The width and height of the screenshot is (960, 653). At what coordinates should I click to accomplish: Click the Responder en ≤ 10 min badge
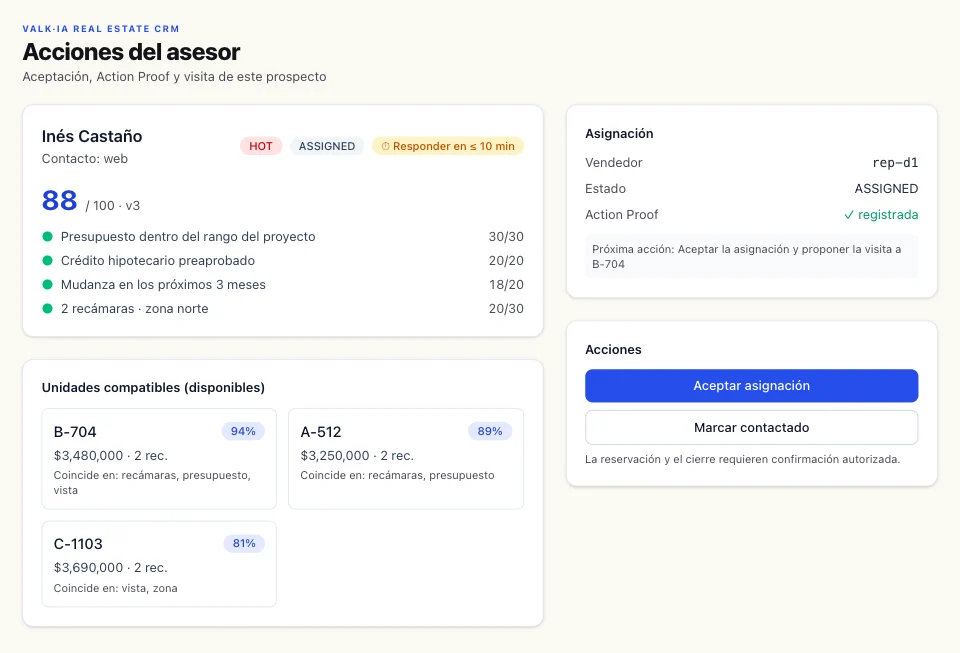448,146
